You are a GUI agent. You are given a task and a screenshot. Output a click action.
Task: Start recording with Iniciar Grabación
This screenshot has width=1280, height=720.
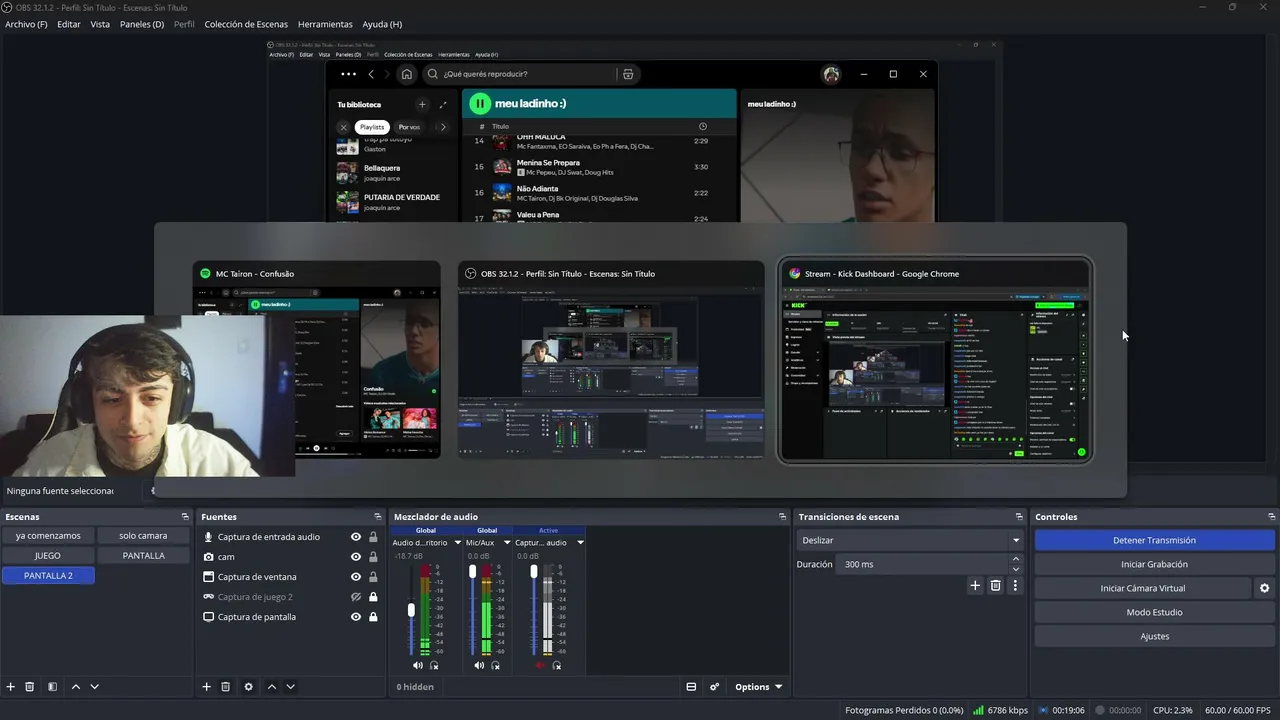coord(1154,564)
